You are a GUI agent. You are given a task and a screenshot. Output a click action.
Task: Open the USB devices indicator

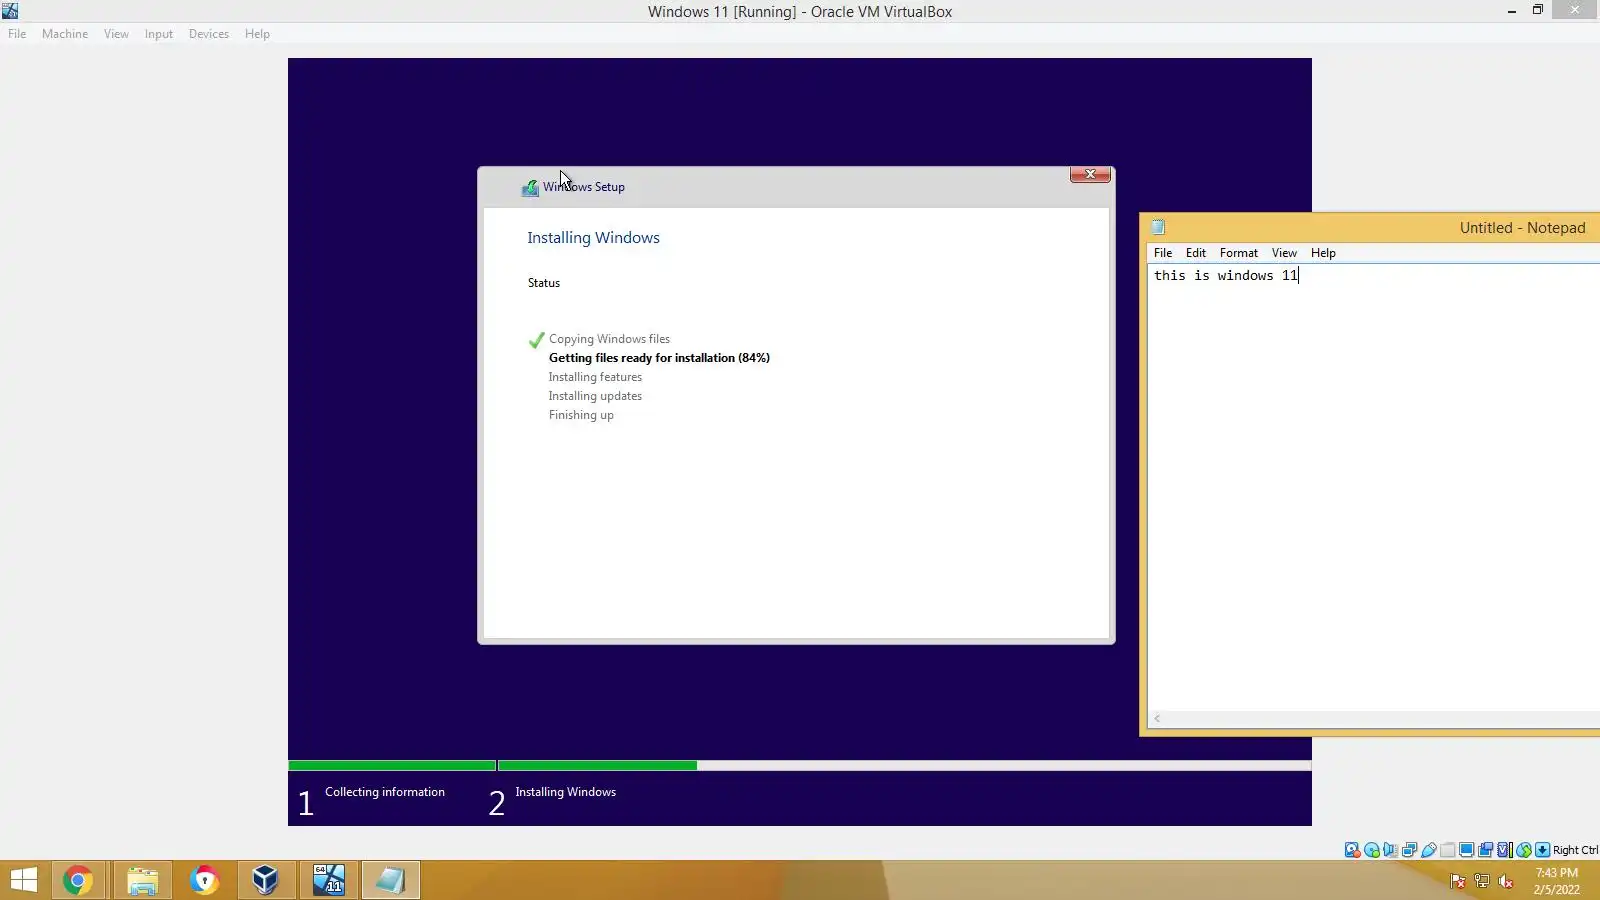(x=1429, y=850)
